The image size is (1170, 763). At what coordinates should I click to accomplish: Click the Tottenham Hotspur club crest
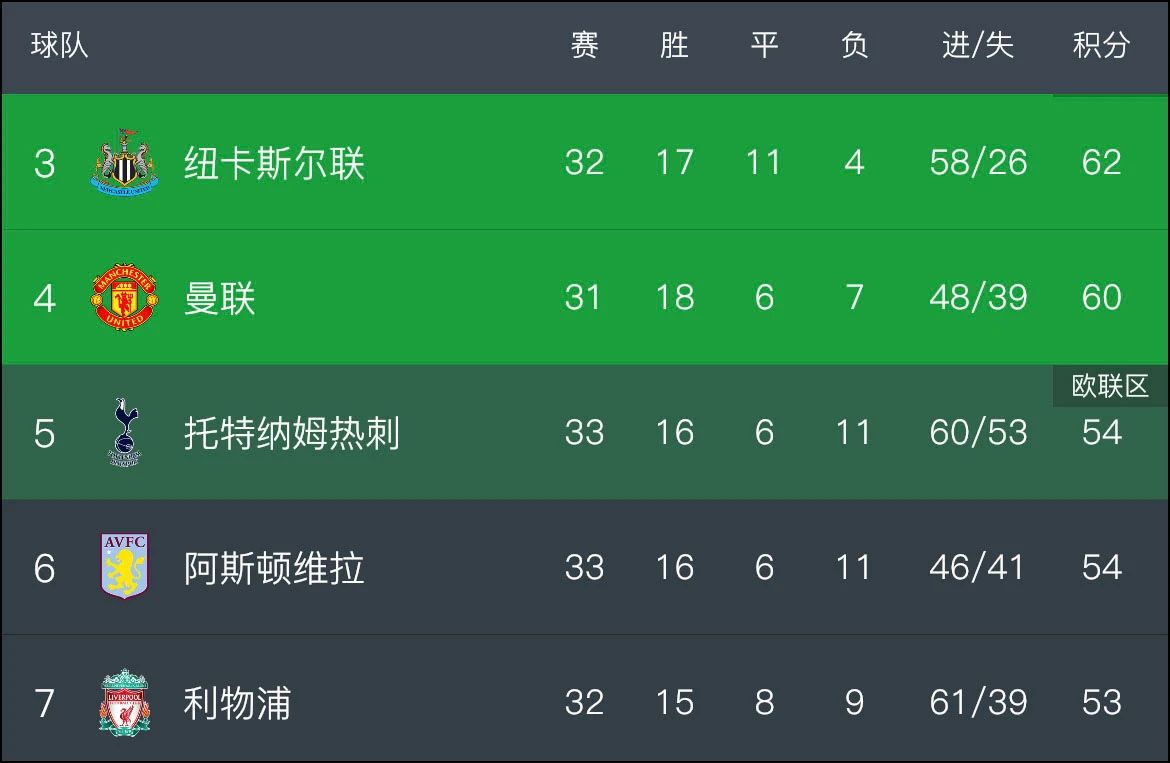coord(125,432)
